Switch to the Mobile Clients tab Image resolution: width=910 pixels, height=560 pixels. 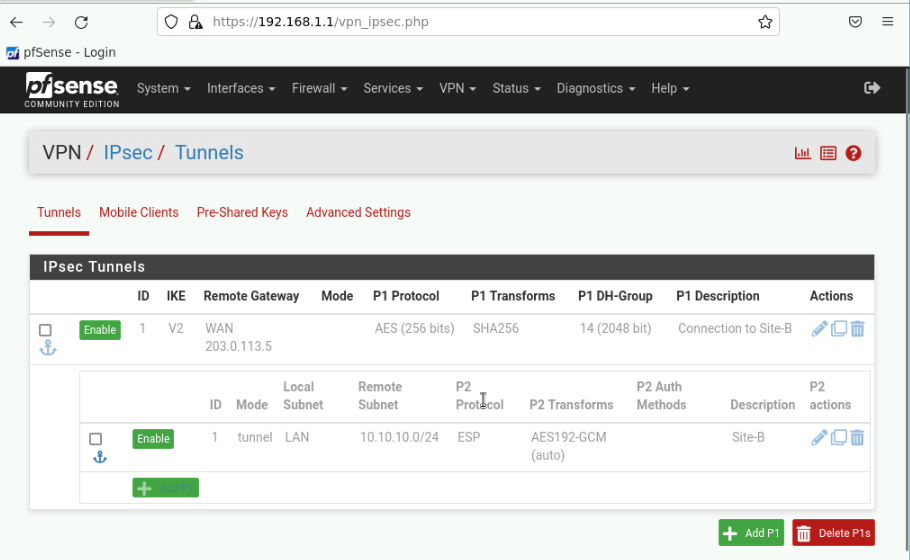coord(139,212)
